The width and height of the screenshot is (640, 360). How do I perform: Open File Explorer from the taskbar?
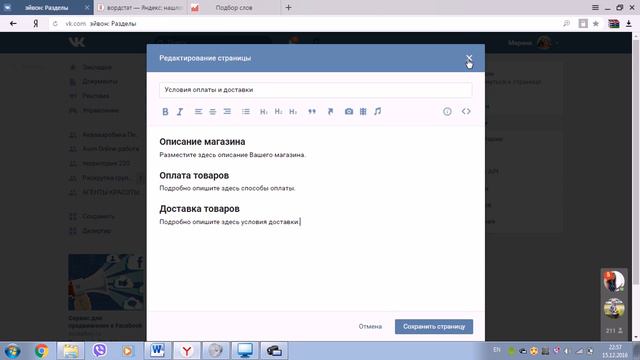pyautogui.click(x=70, y=351)
